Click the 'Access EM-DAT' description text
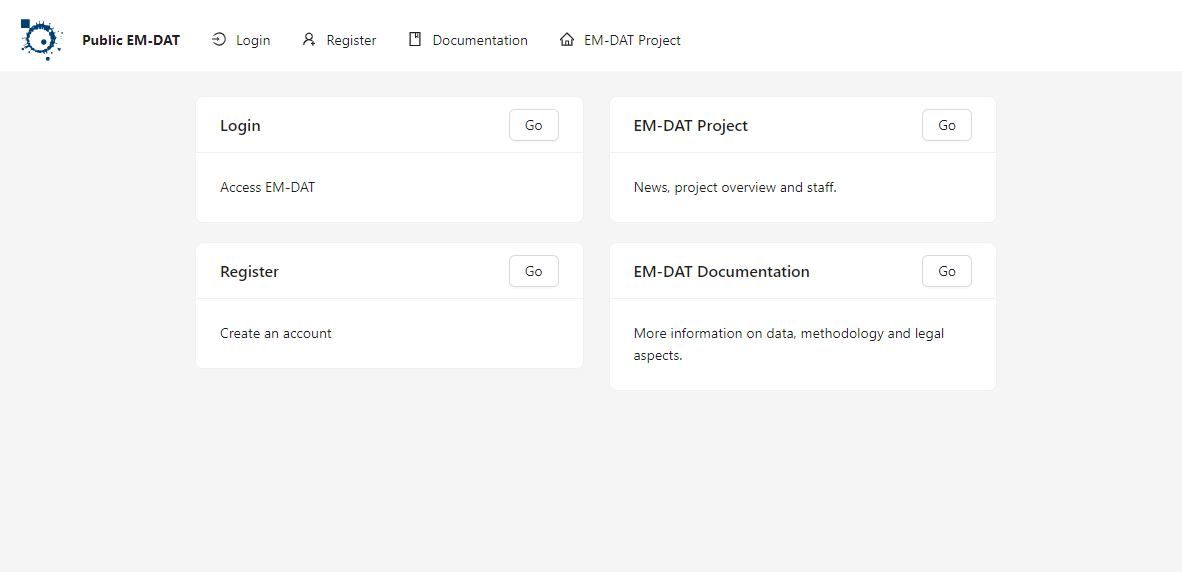Screen dimensions: 1182x572 coord(268,187)
